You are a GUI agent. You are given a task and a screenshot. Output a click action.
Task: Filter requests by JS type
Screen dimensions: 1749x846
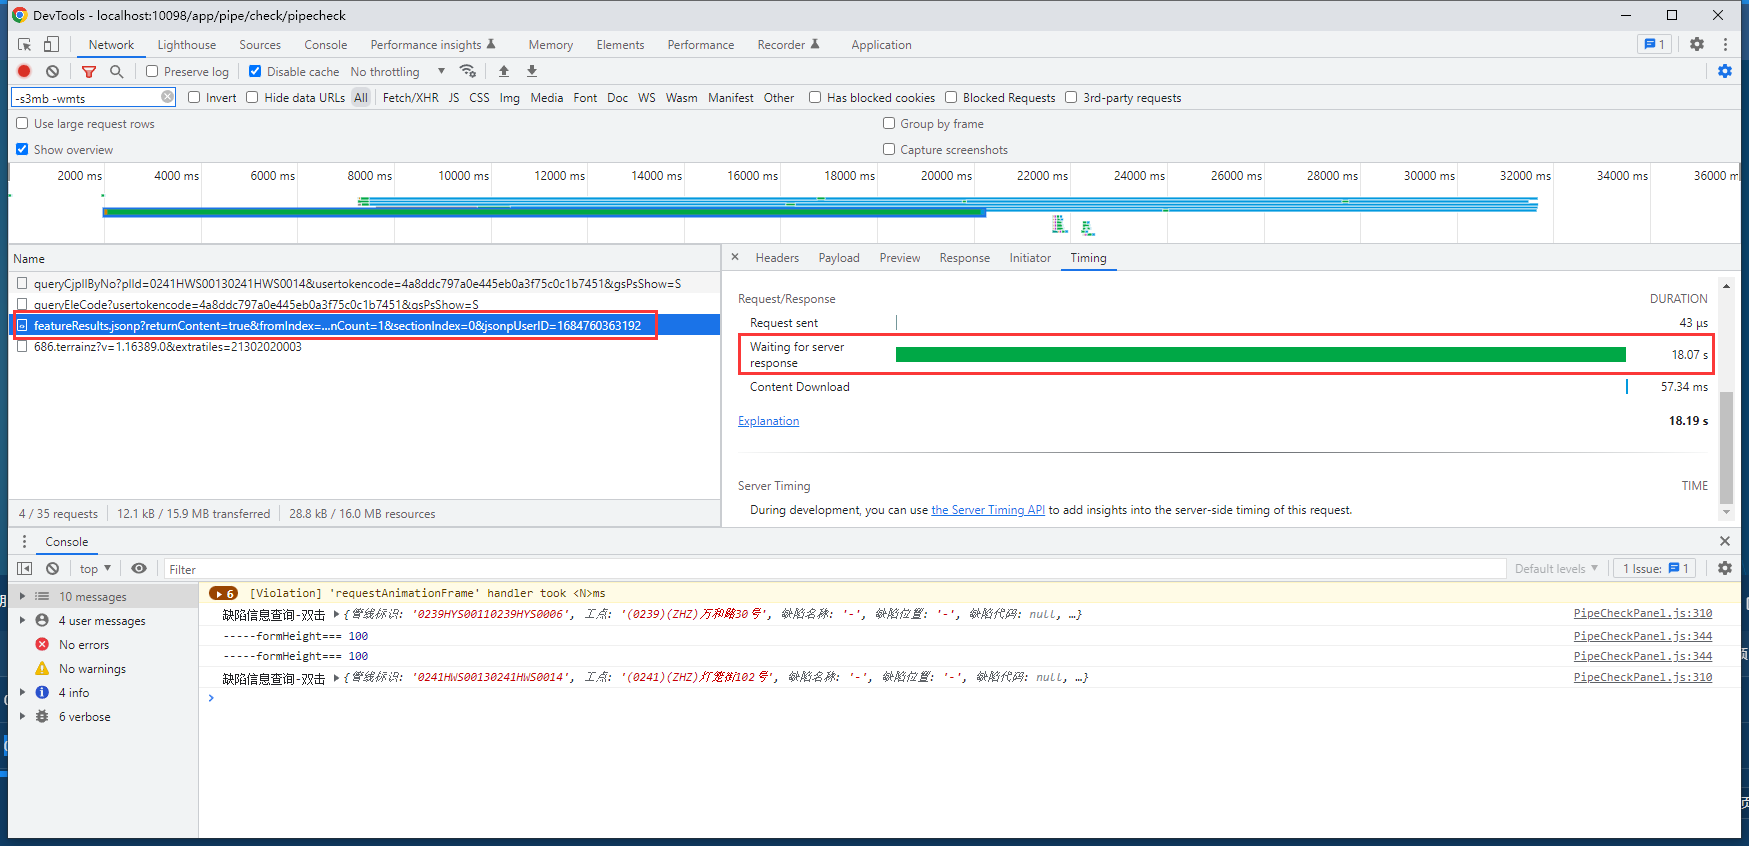(454, 97)
